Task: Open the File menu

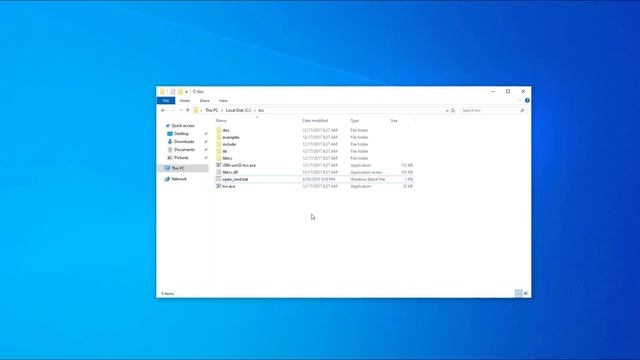Action: tap(166, 100)
